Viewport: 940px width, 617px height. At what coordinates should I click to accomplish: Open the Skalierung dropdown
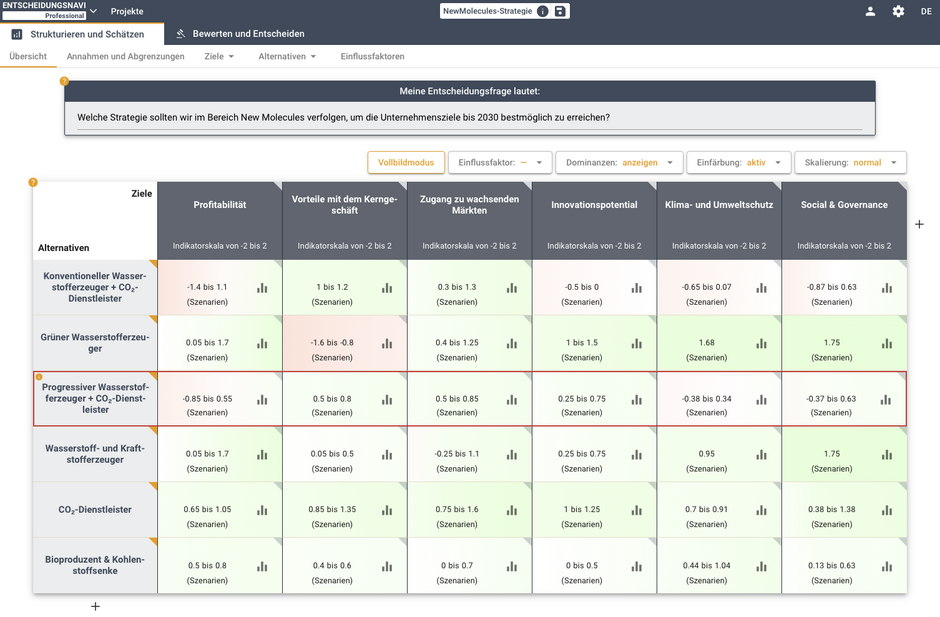point(852,162)
